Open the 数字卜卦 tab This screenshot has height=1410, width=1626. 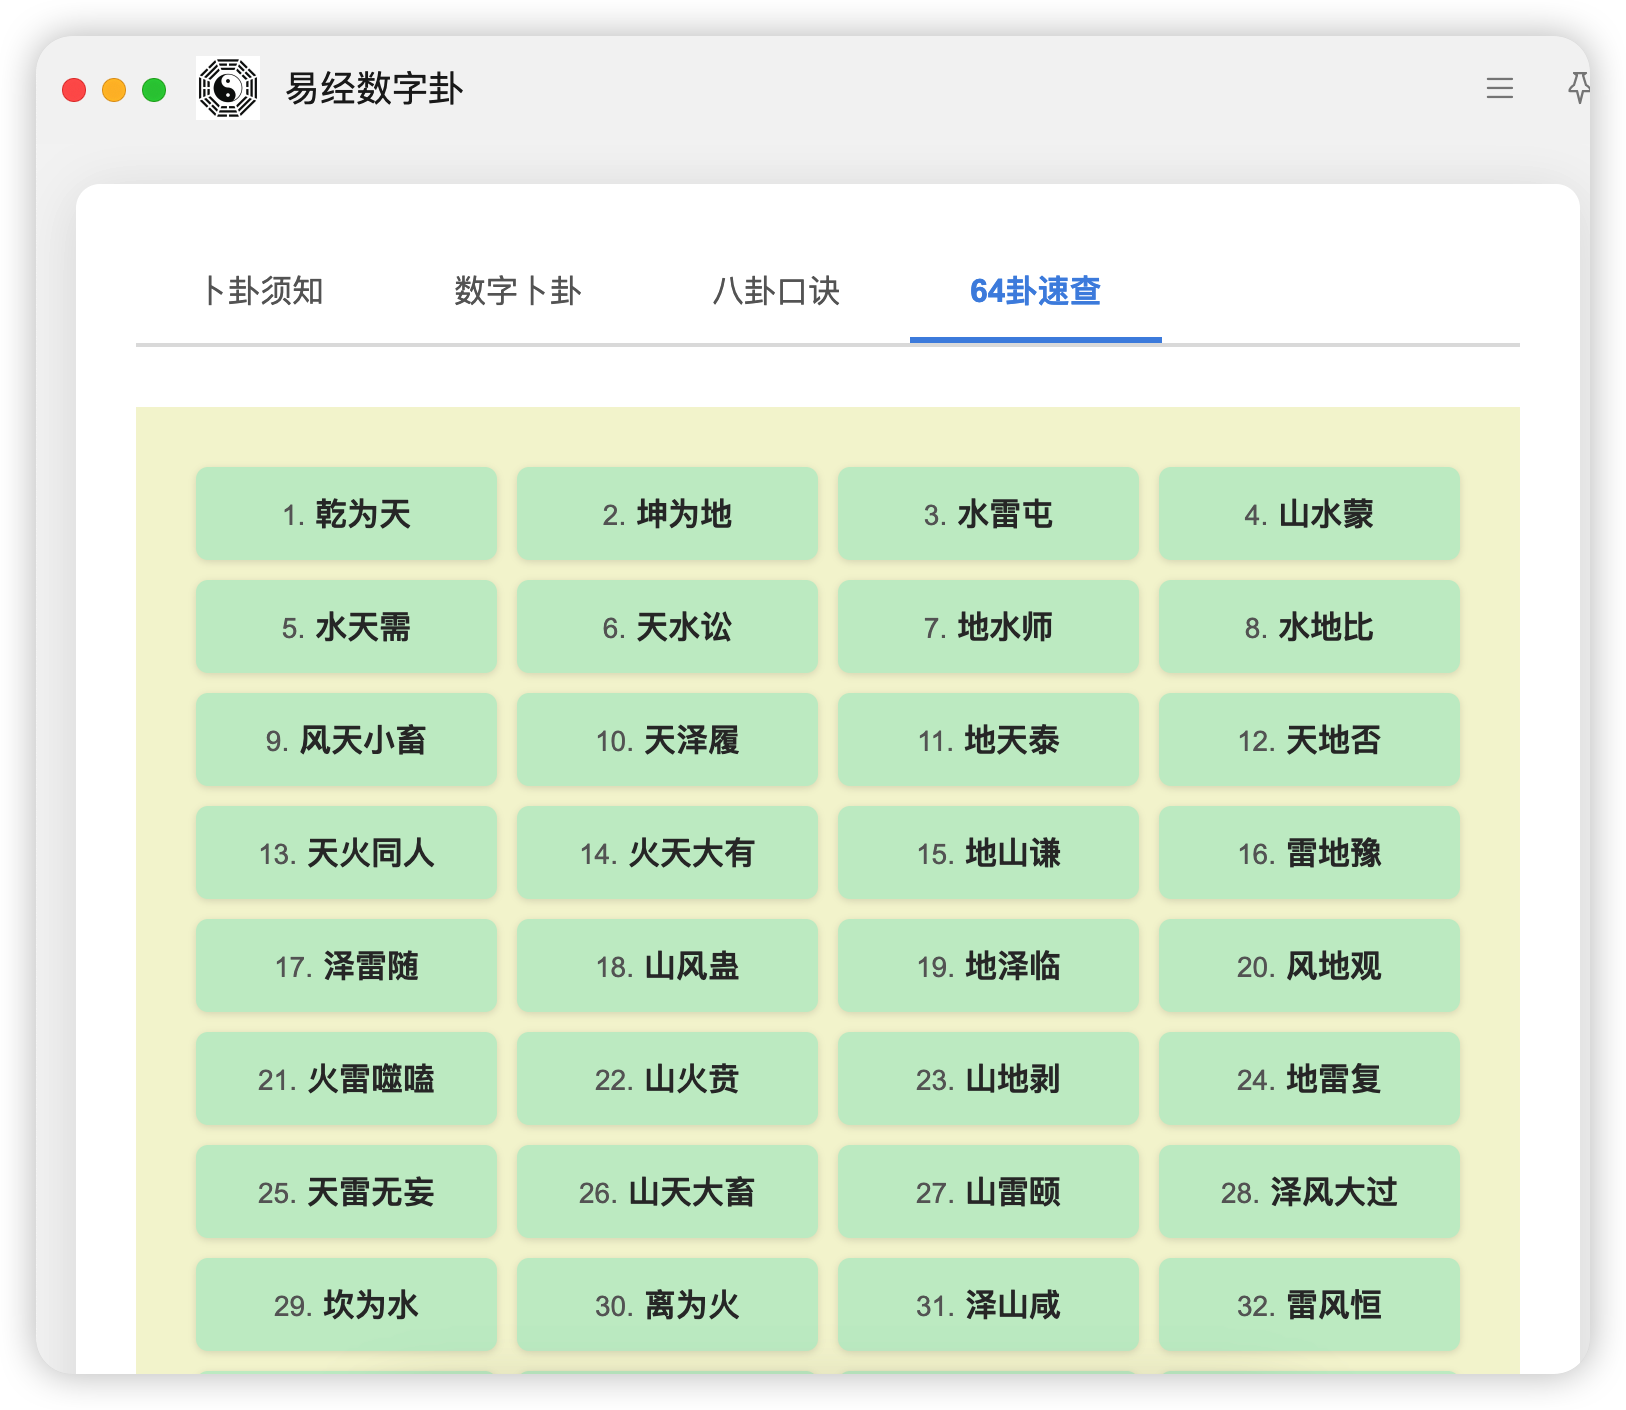point(517,291)
